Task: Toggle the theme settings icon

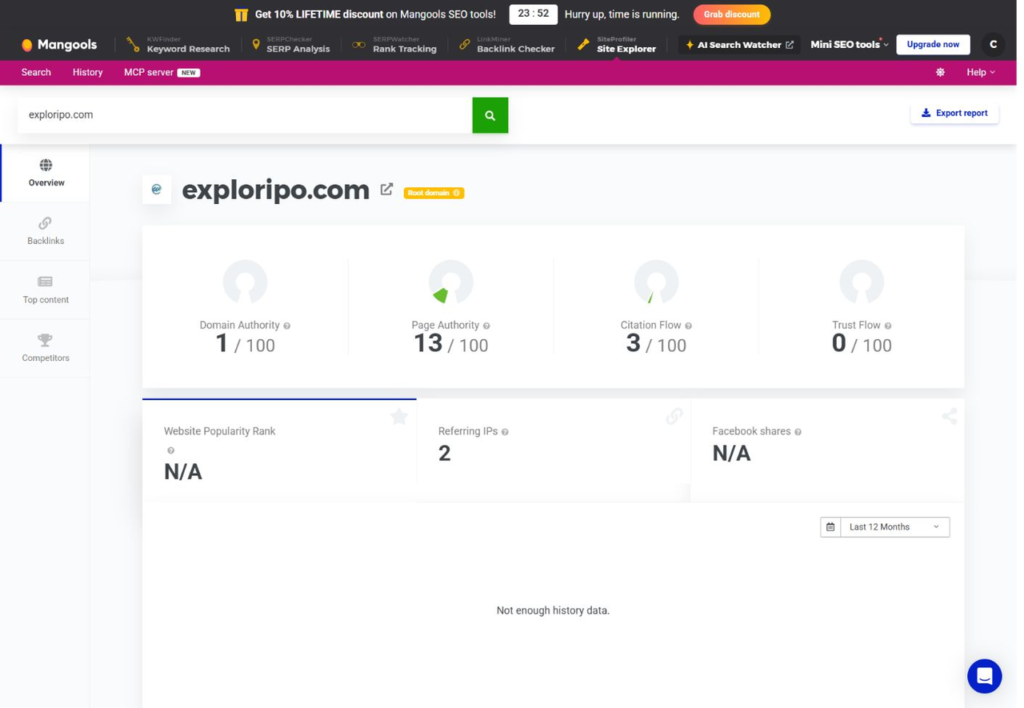Action: (x=940, y=72)
